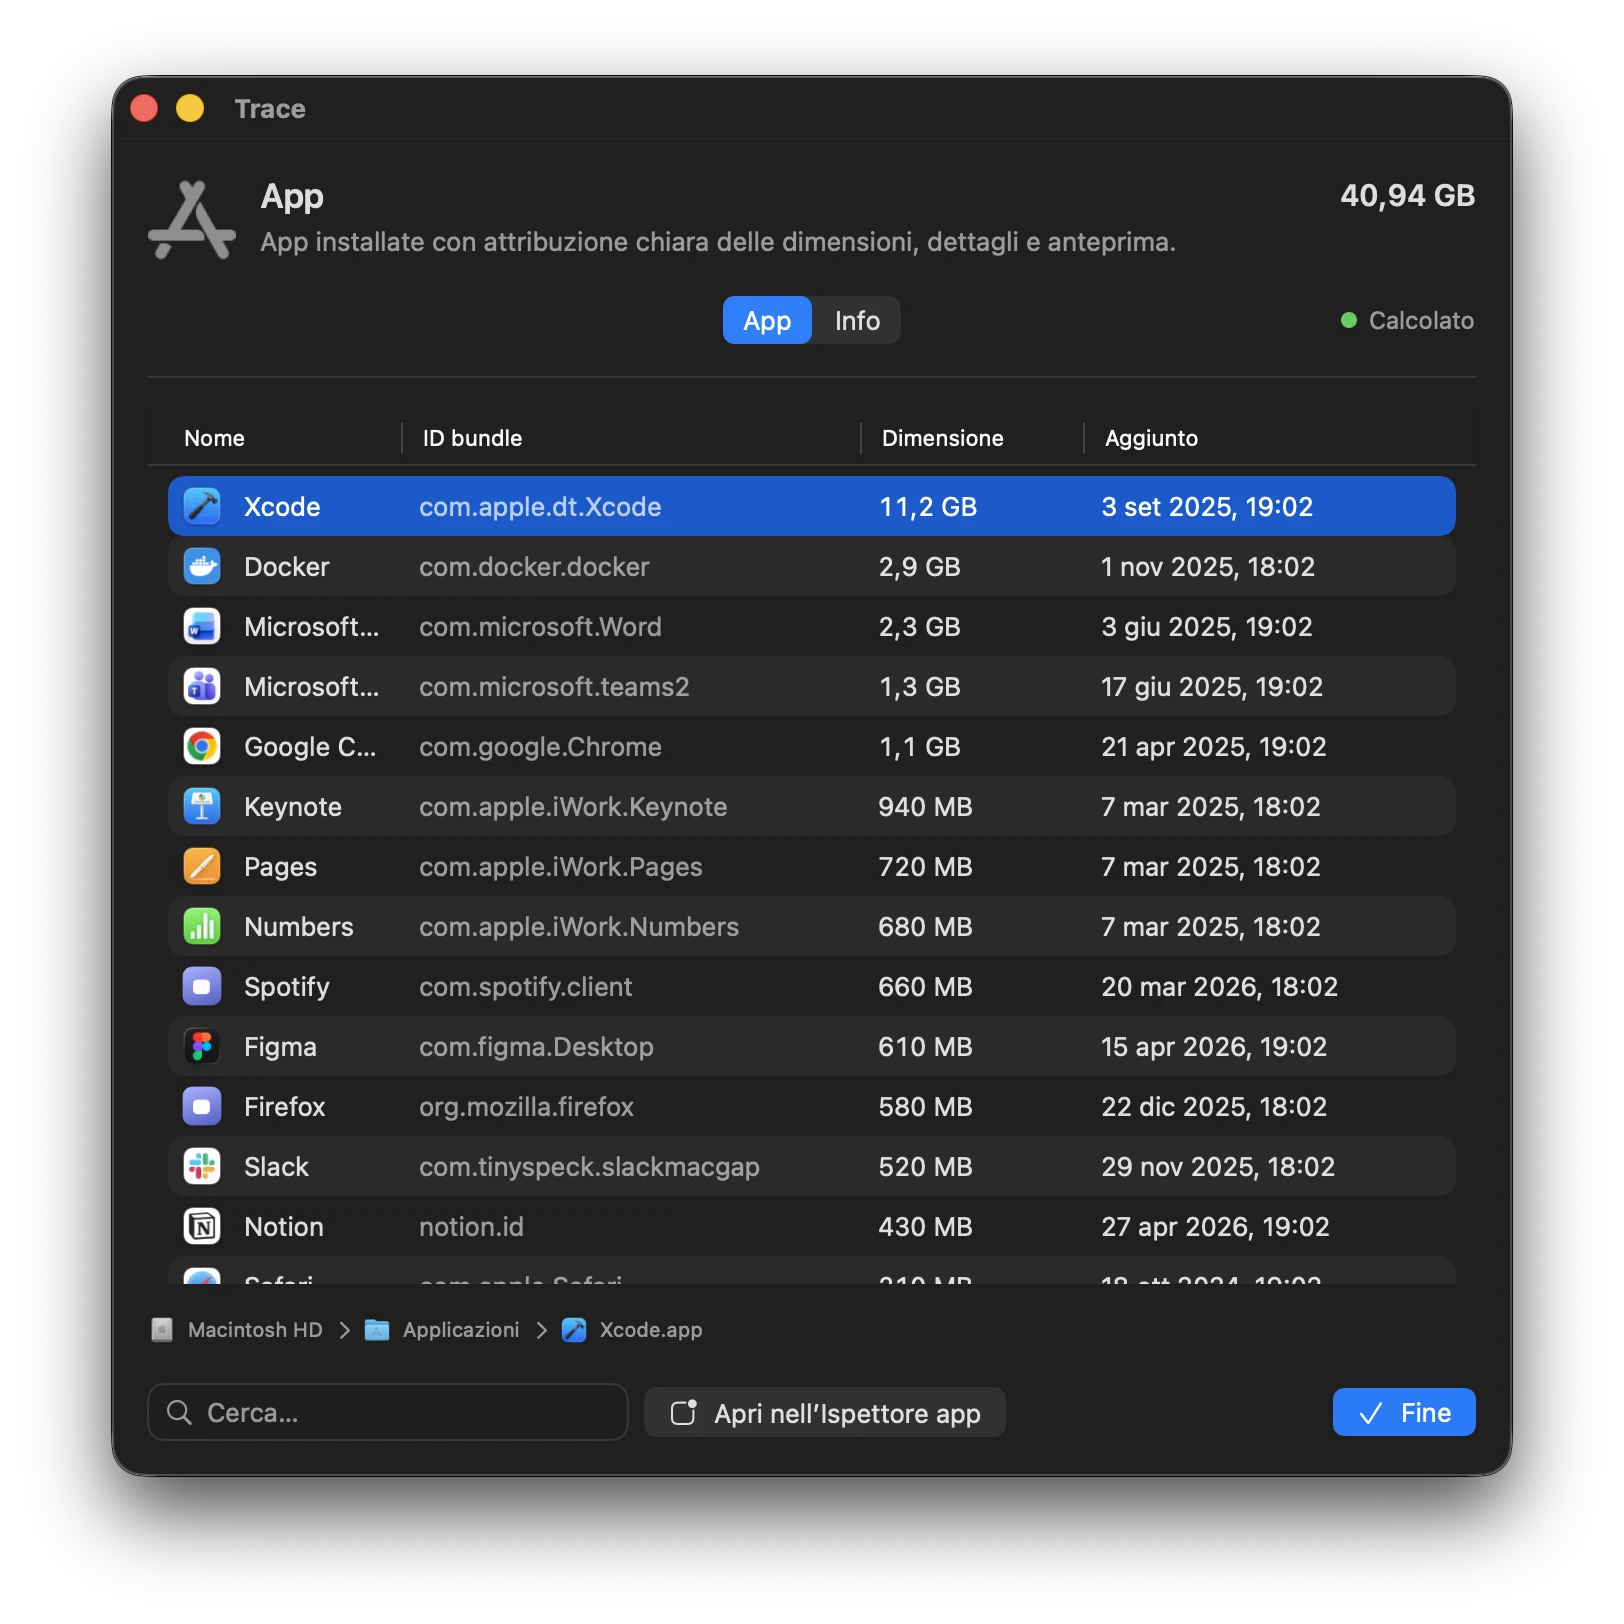
Task: Switch to the App tab
Action: point(767,321)
